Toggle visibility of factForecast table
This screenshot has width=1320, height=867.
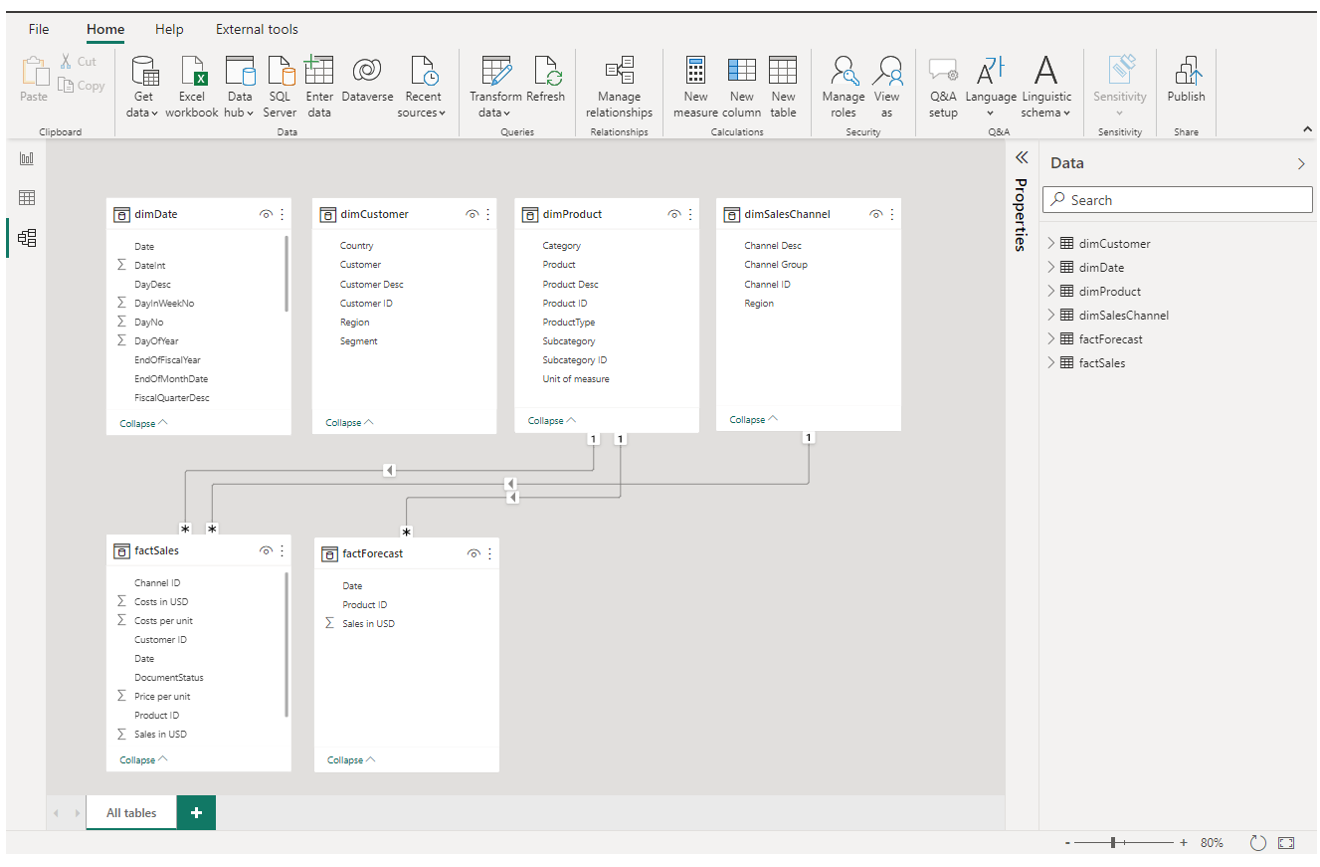[x=473, y=553]
